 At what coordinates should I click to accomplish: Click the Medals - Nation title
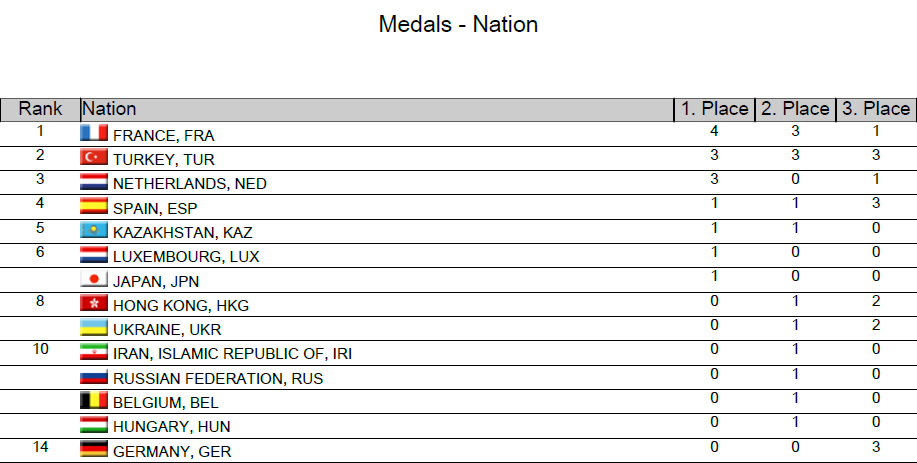[x=458, y=24]
